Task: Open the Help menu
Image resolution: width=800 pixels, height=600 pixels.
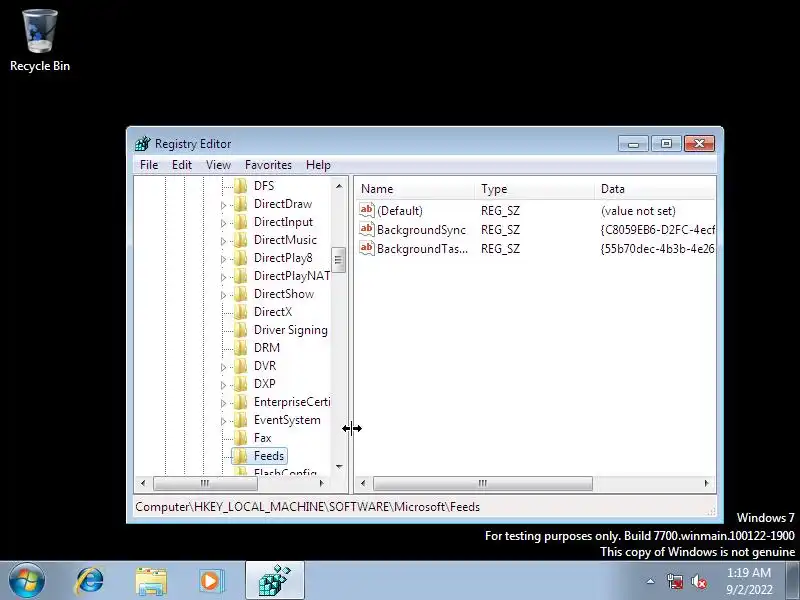Action: coord(318,165)
